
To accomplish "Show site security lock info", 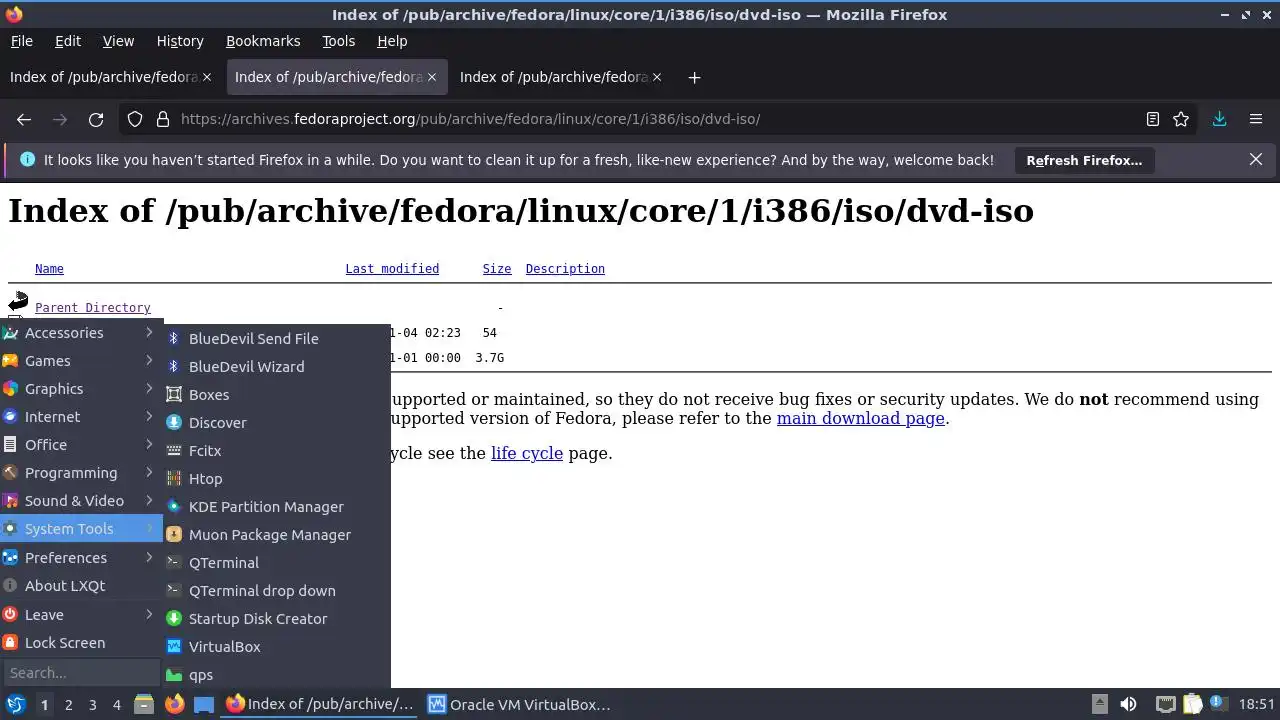I will pos(163,119).
